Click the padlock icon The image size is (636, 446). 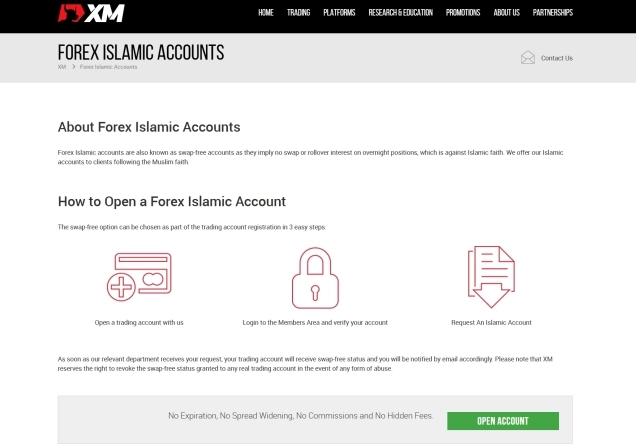point(315,278)
